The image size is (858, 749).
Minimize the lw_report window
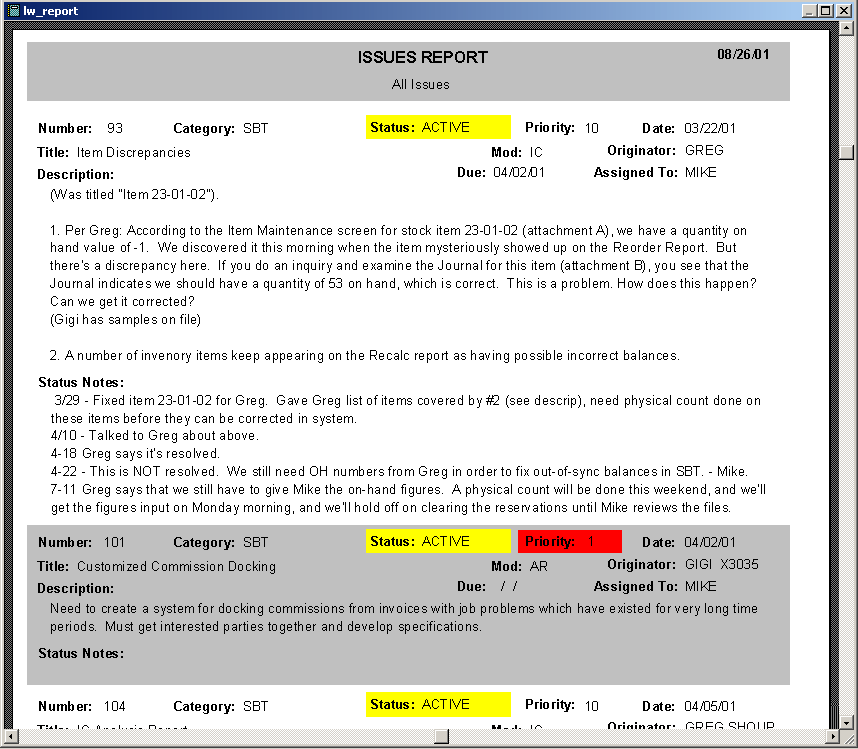[810, 11]
